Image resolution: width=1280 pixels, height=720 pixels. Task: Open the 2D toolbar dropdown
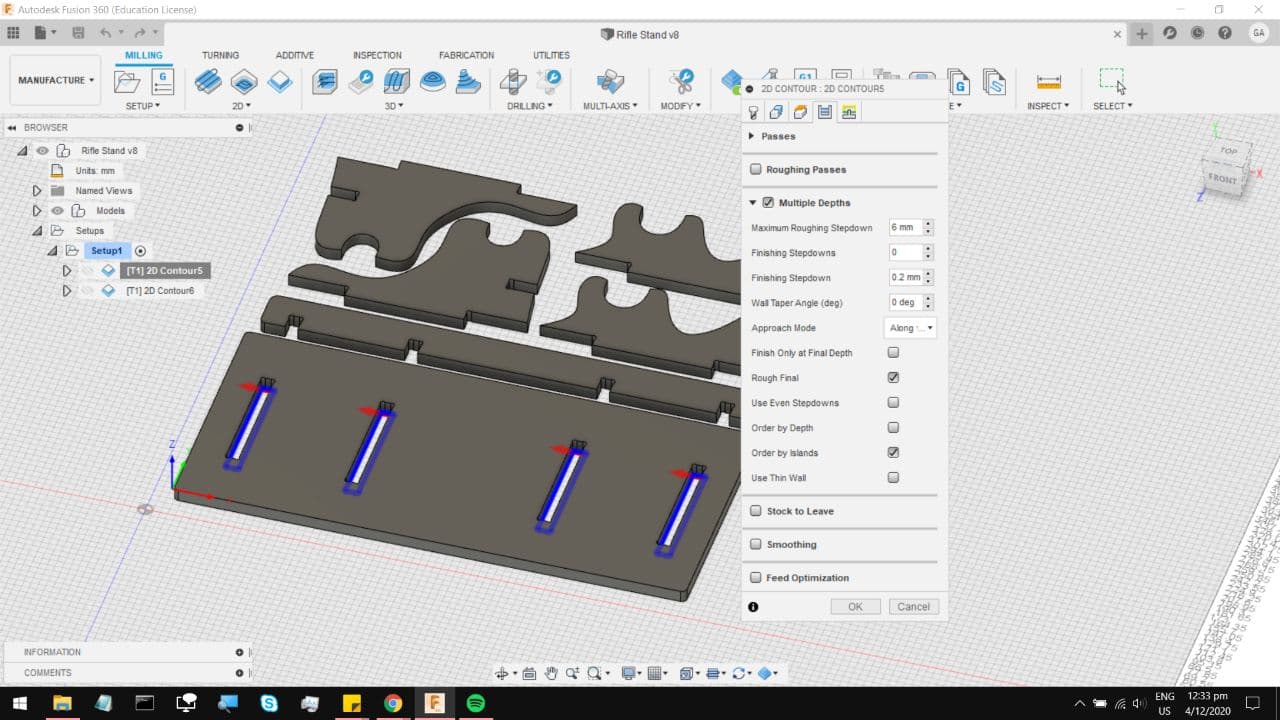(x=241, y=106)
